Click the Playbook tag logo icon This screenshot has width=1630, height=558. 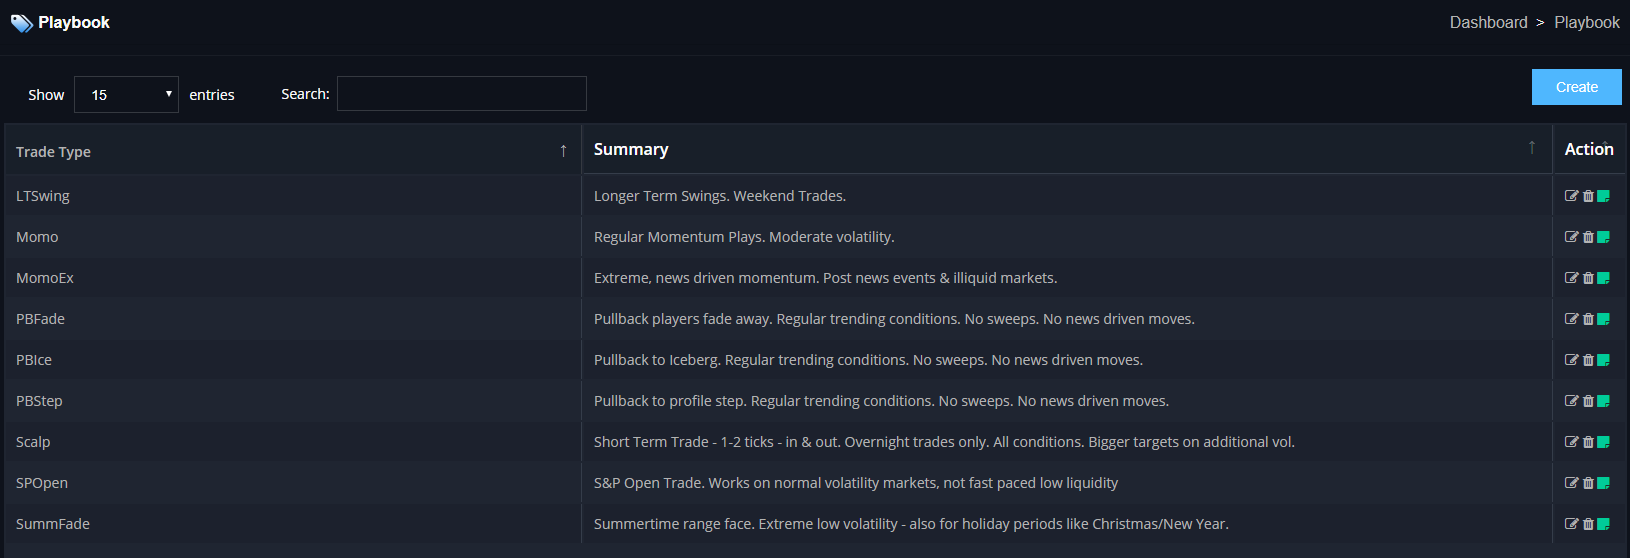pos(22,23)
